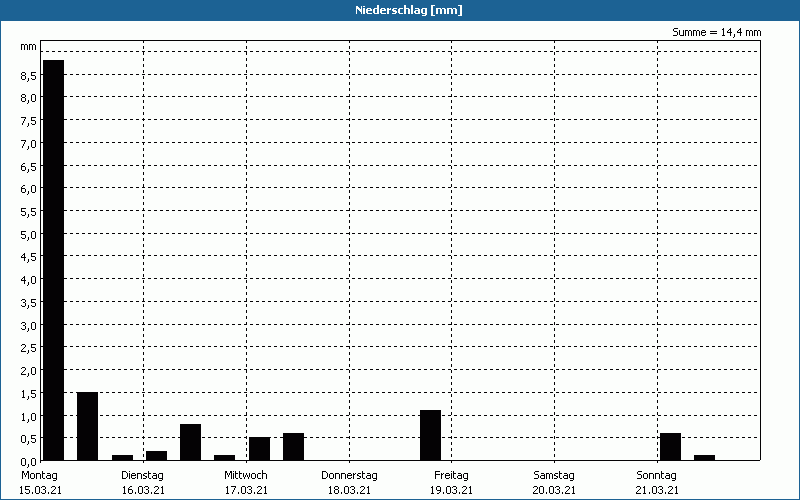This screenshot has height=500, width=800.
Task: Click the "Niederschlag [mm]" chart title
Action: click(x=409, y=10)
